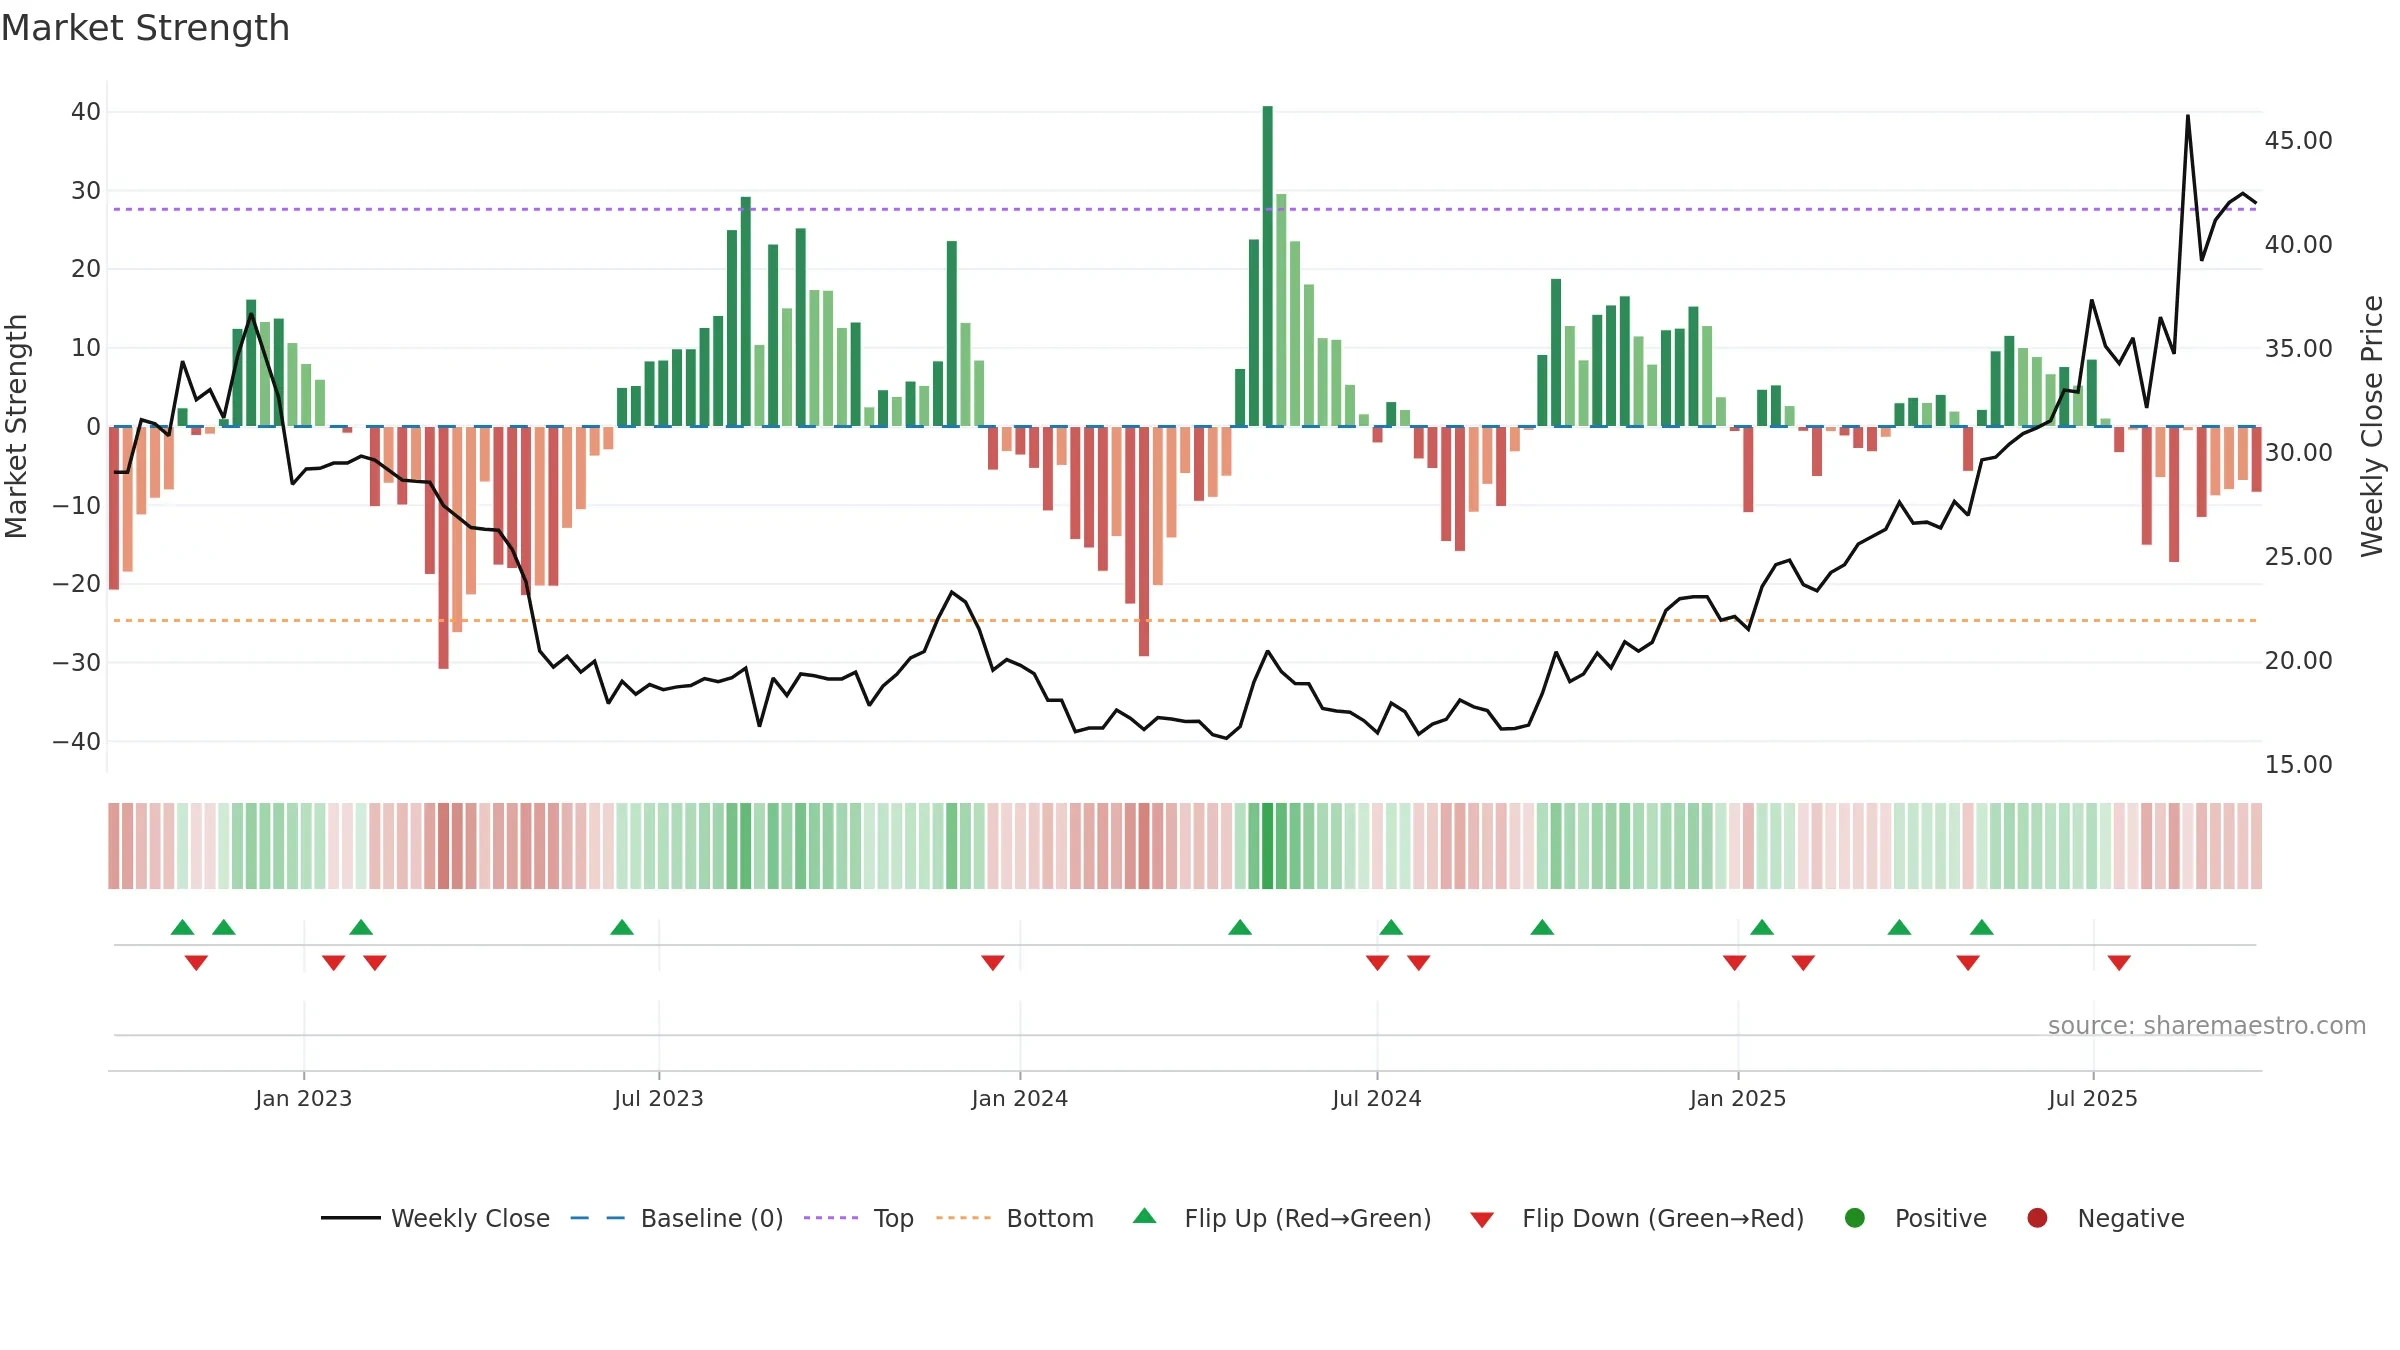Click the 20.00 price tick on right axis
Viewport: 2400px width, 1350px height.
pos(2299,661)
